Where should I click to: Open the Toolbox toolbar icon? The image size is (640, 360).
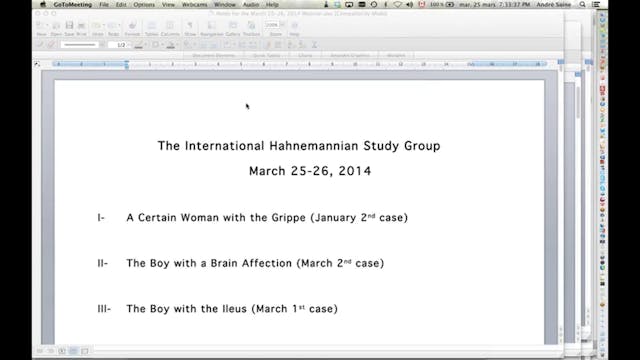[x=251, y=26]
